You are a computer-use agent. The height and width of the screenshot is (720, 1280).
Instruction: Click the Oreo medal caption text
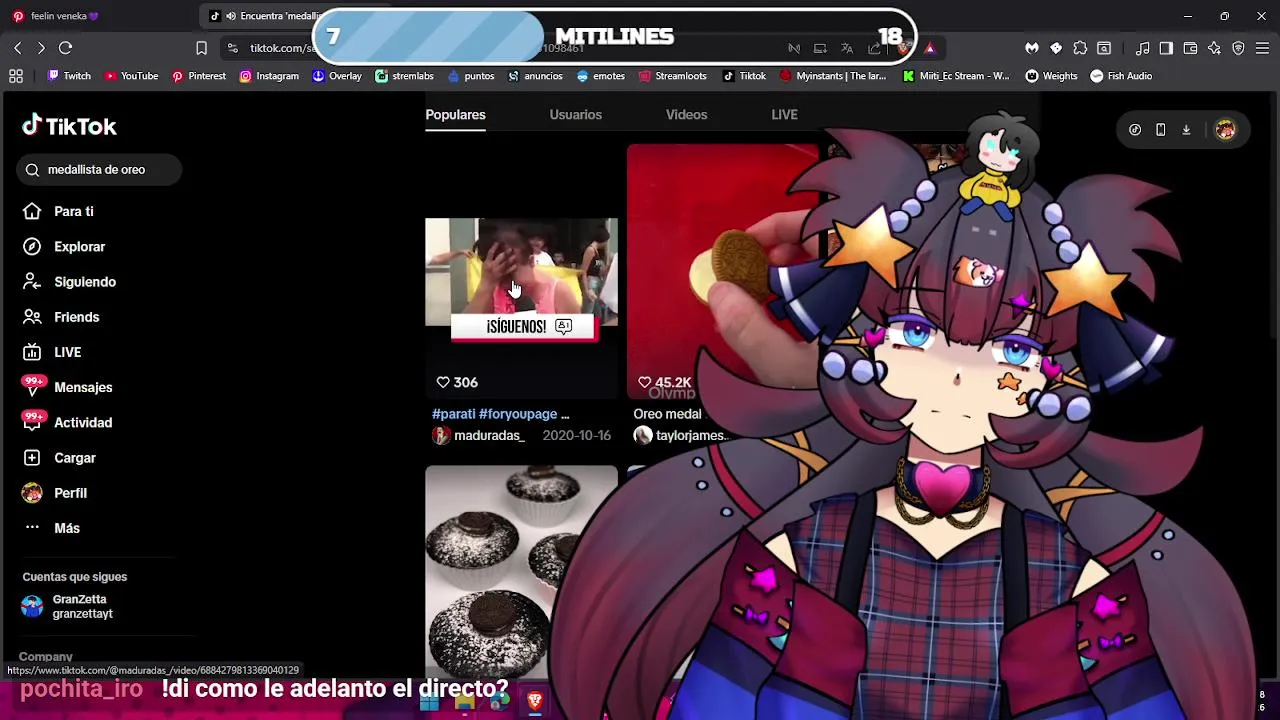click(x=667, y=414)
